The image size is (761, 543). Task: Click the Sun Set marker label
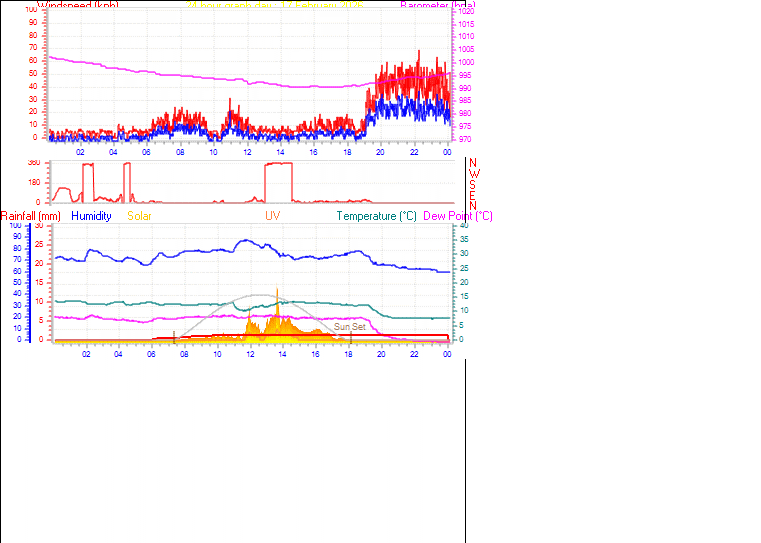(349, 326)
